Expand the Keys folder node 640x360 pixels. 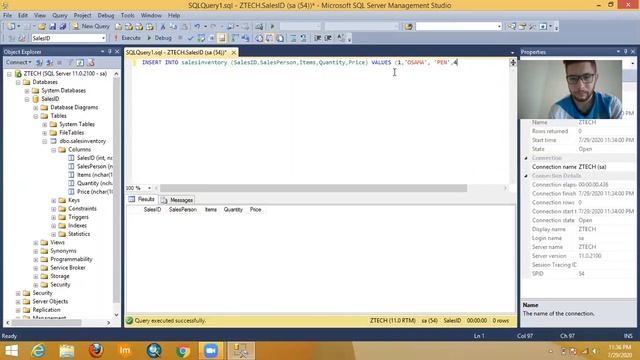pos(54,200)
